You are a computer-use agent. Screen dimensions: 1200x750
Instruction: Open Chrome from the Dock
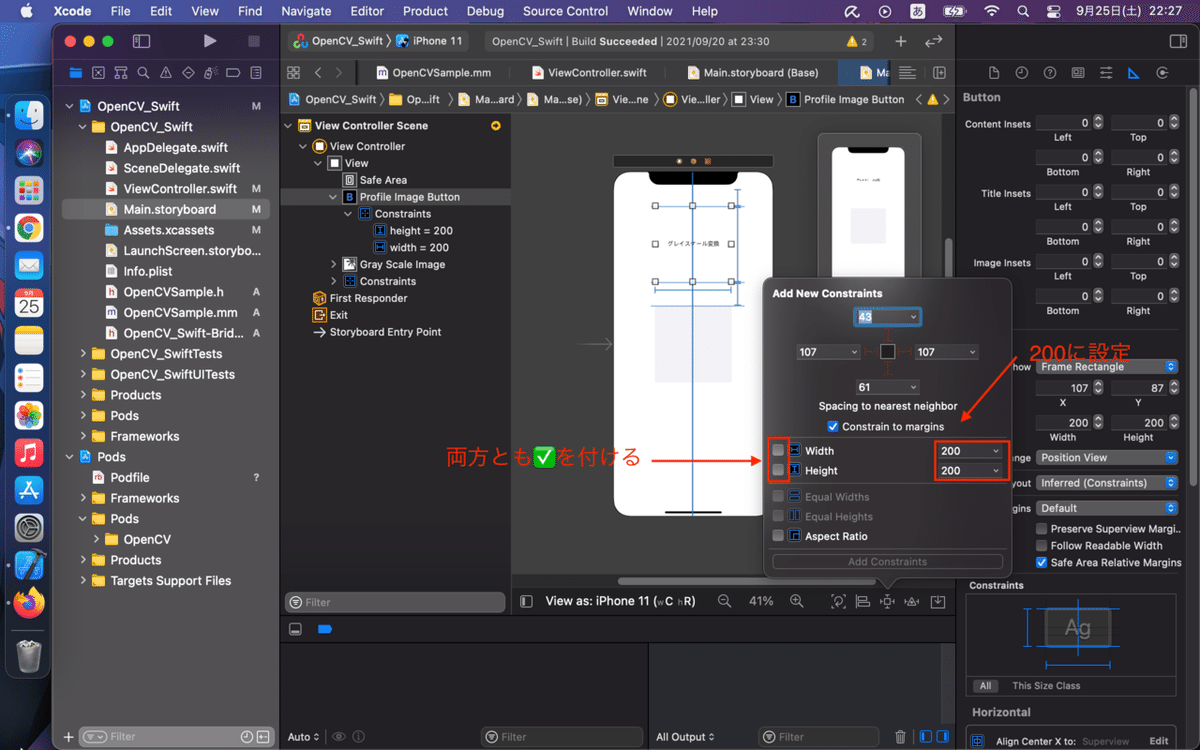click(x=29, y=228)
